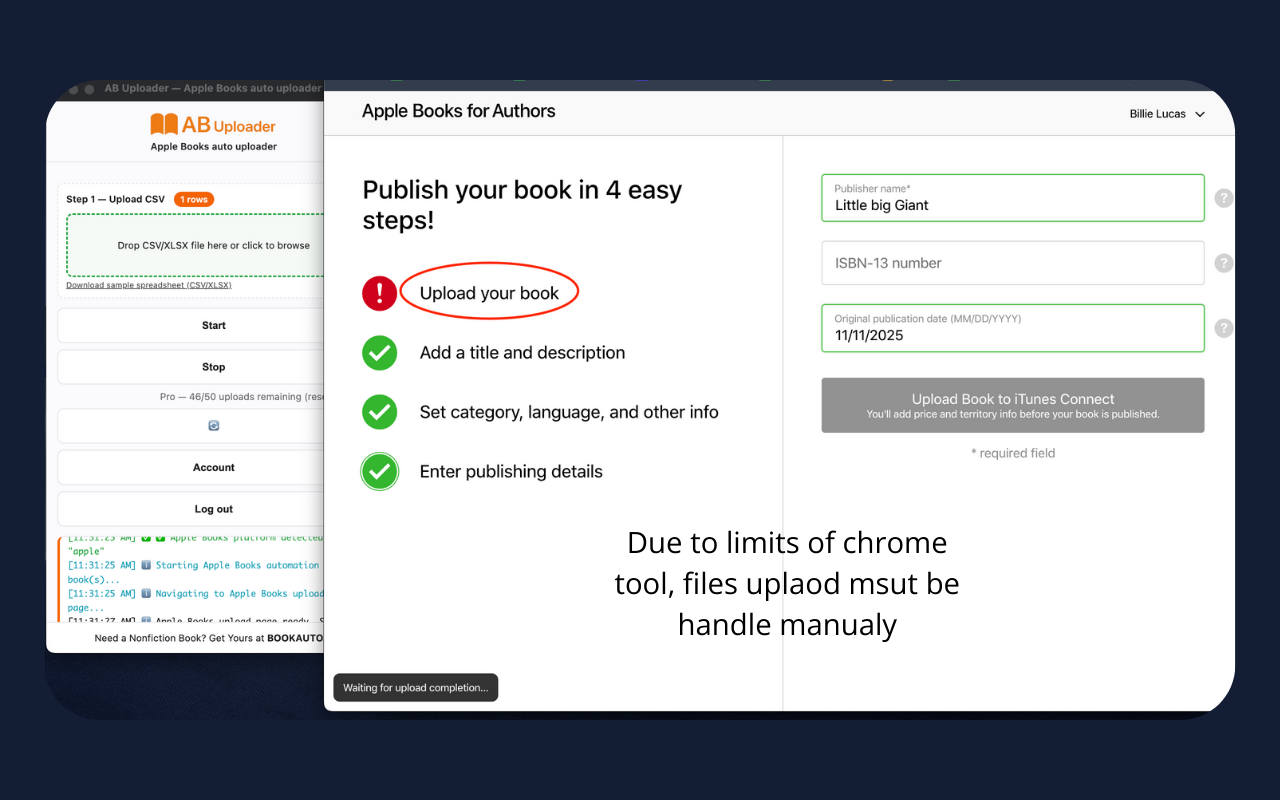Click the Stop button in AB Uploader
1280x800 pixels.
point(191,367)
